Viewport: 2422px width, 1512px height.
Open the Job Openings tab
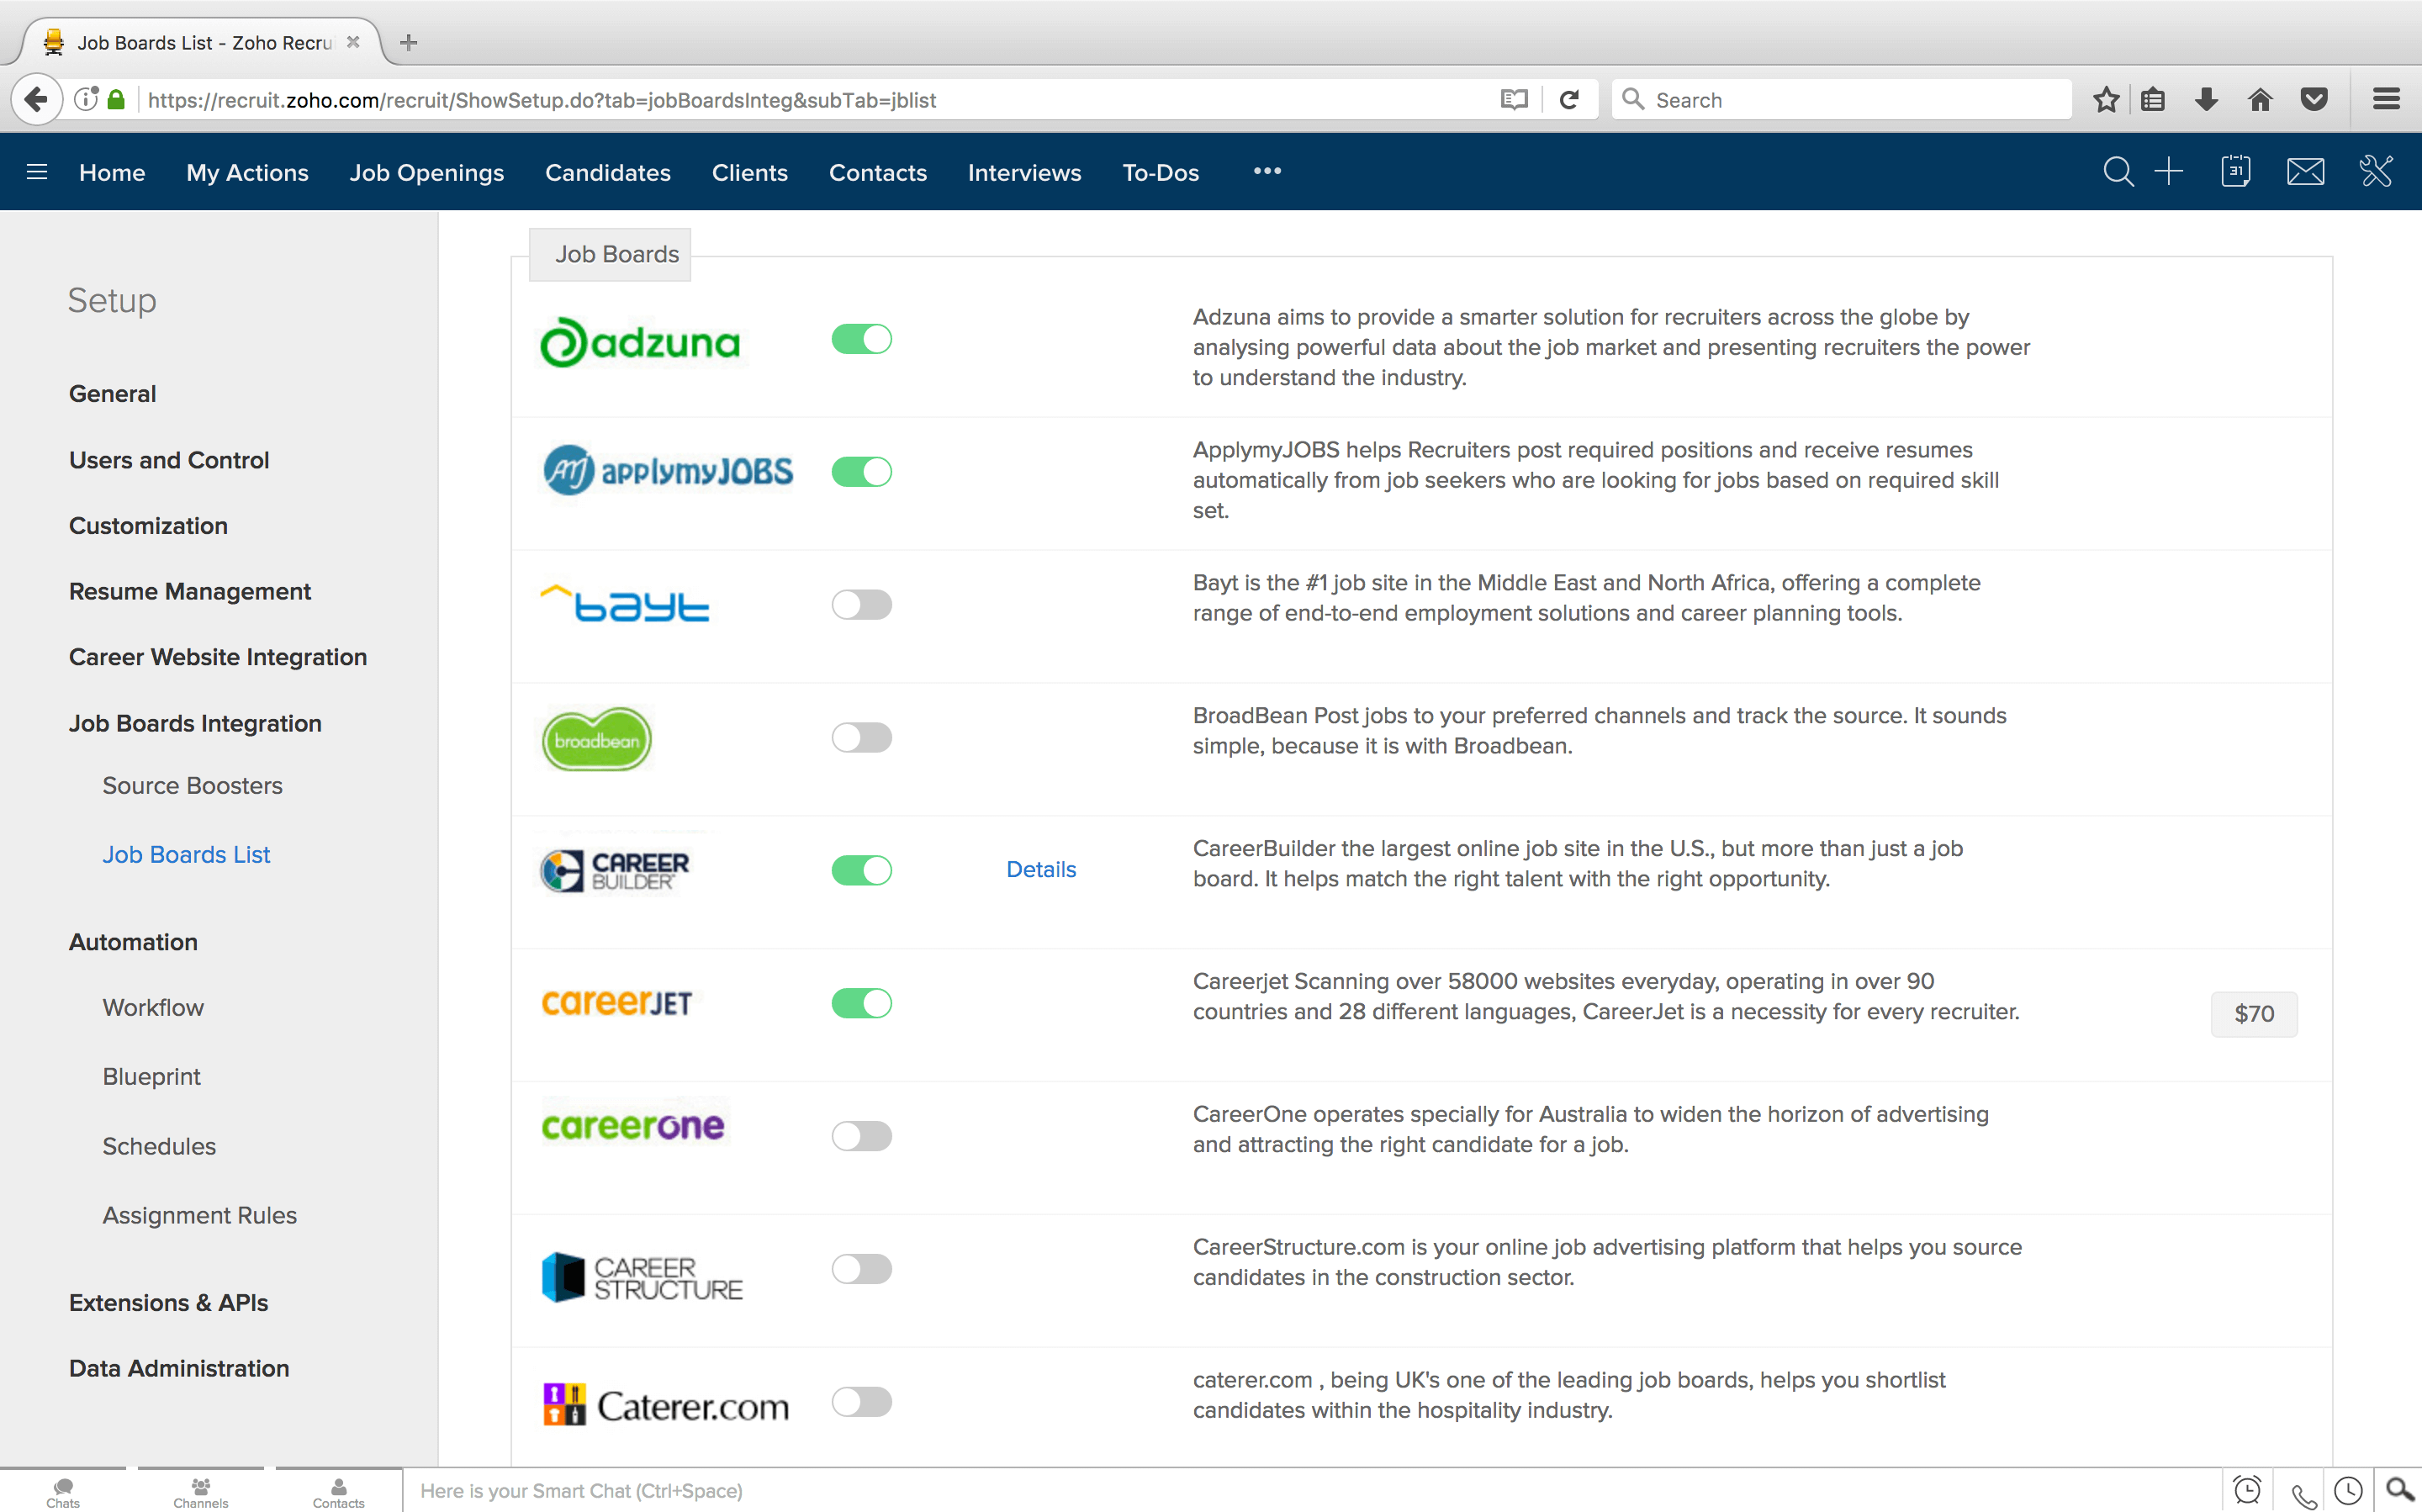426,173
